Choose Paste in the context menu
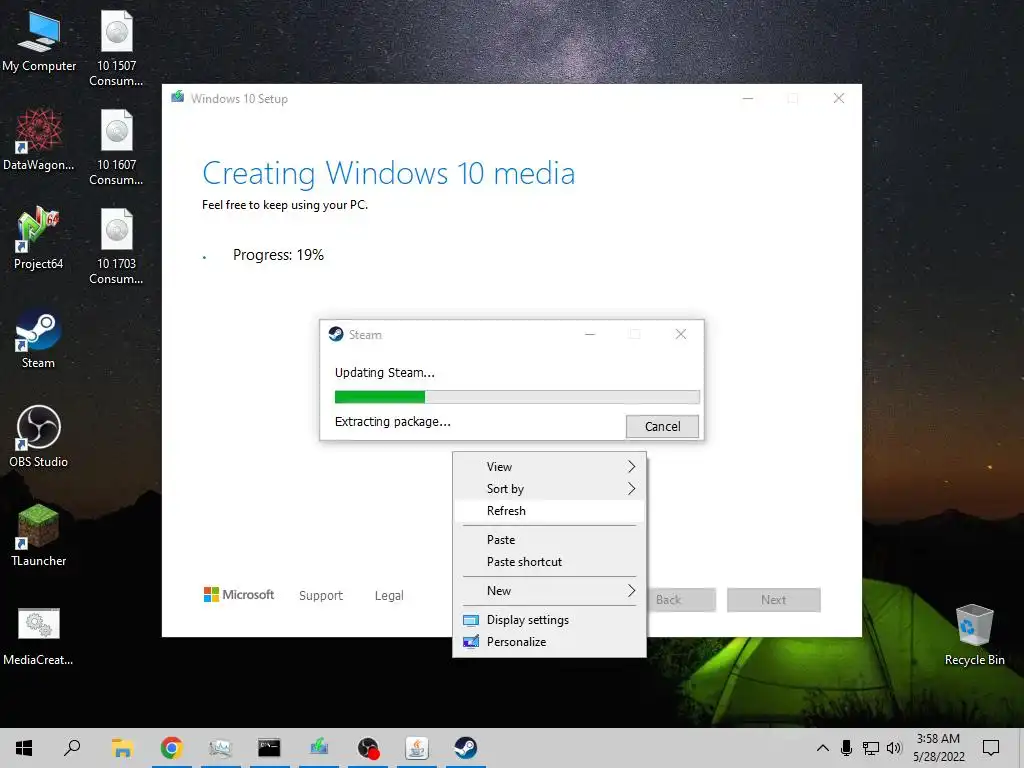Image resolution: width=1024 pixels, height=768 pixels. pyautogui.click(x=549, y=539)
